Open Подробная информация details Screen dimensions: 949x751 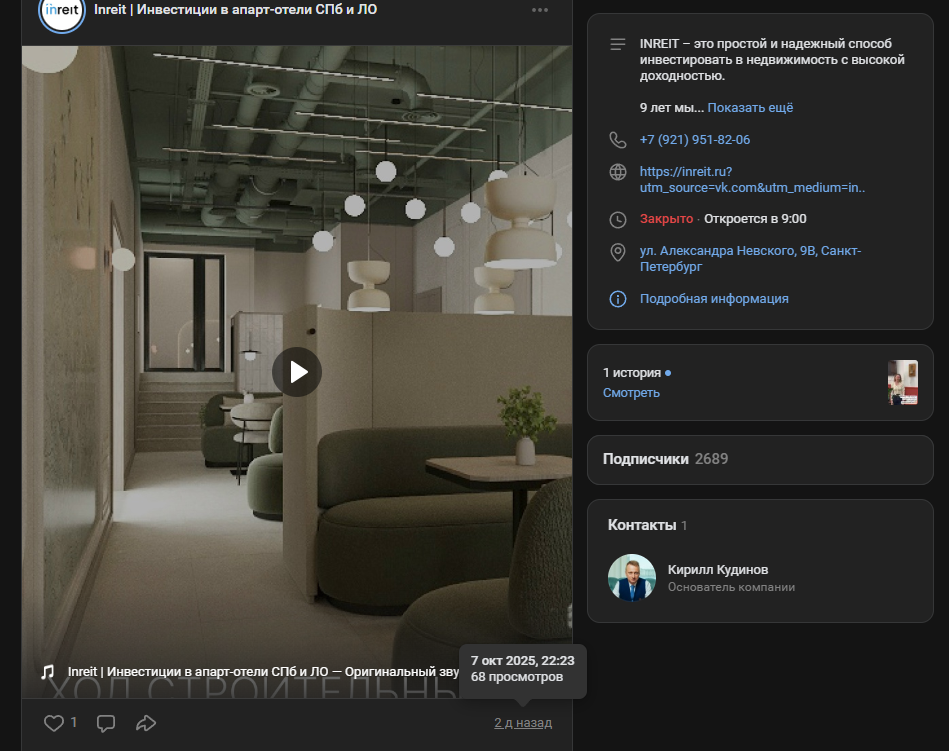(x=714, y=299)
